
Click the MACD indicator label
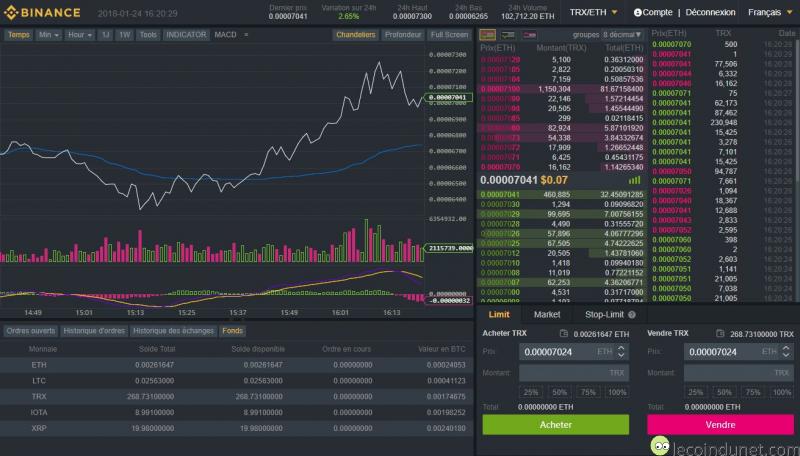[x=225, y=35]
